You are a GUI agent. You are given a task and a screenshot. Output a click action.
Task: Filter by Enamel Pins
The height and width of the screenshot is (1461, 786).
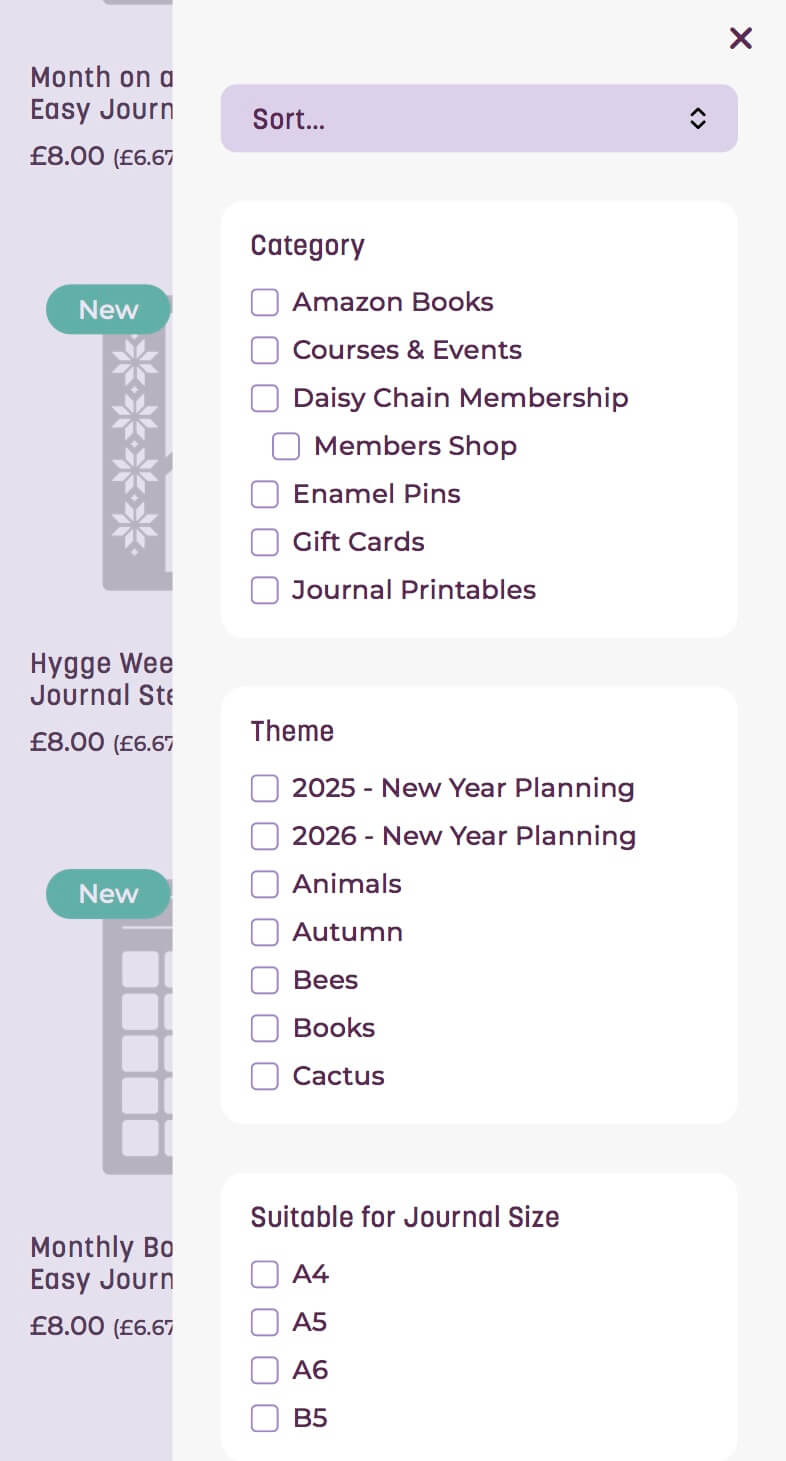point(265,494)
